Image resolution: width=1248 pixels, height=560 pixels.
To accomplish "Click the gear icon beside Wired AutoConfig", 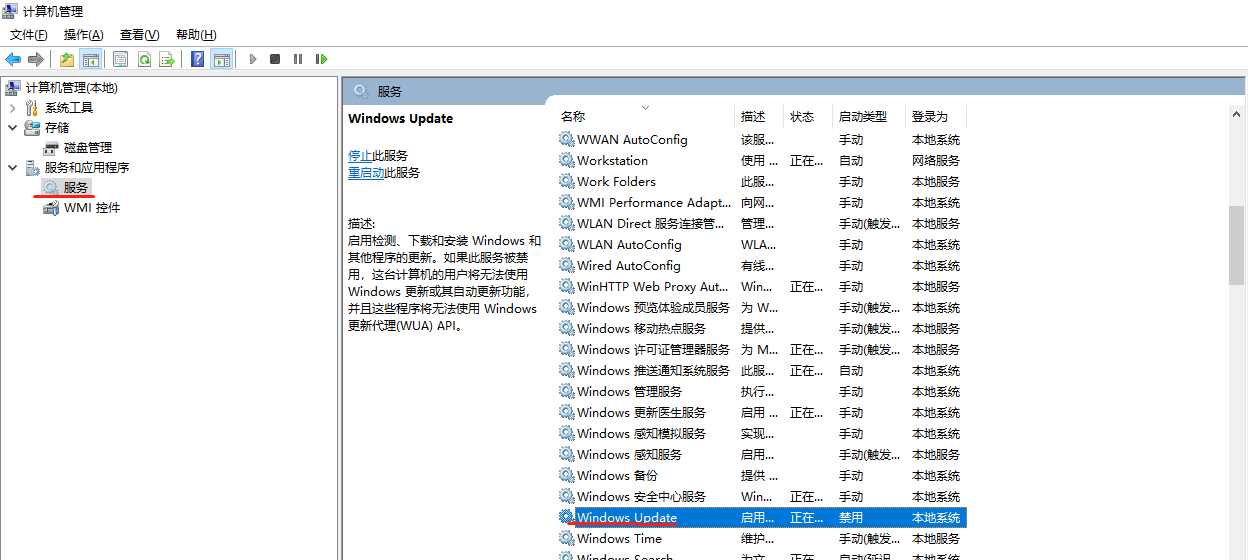I will (x=567, y=265).
